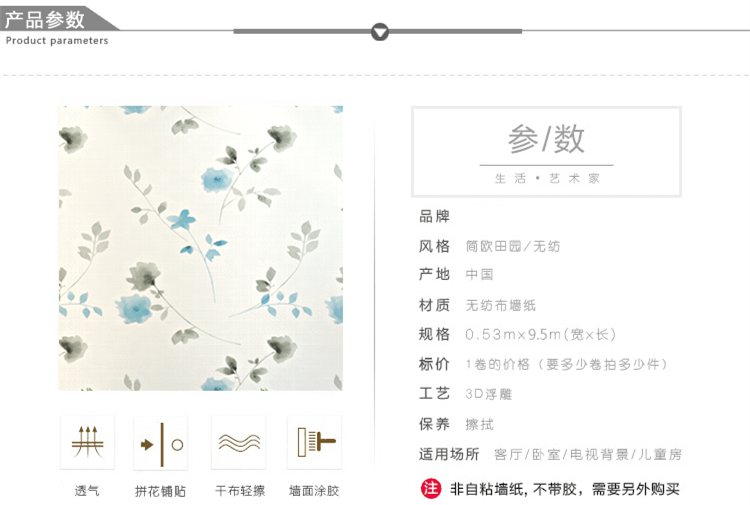This screenshot has height=505, width=750.
Task: Click the 简欧田园/无纺 style value
Action: (513, 246)
